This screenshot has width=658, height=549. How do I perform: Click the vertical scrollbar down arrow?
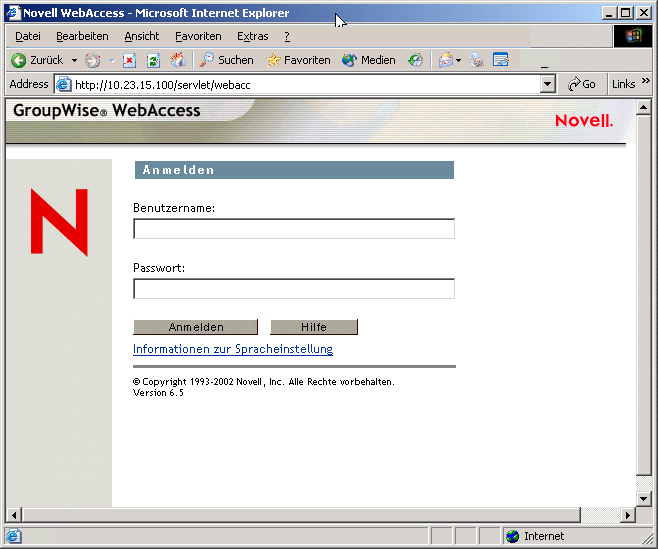coord(643,499)
